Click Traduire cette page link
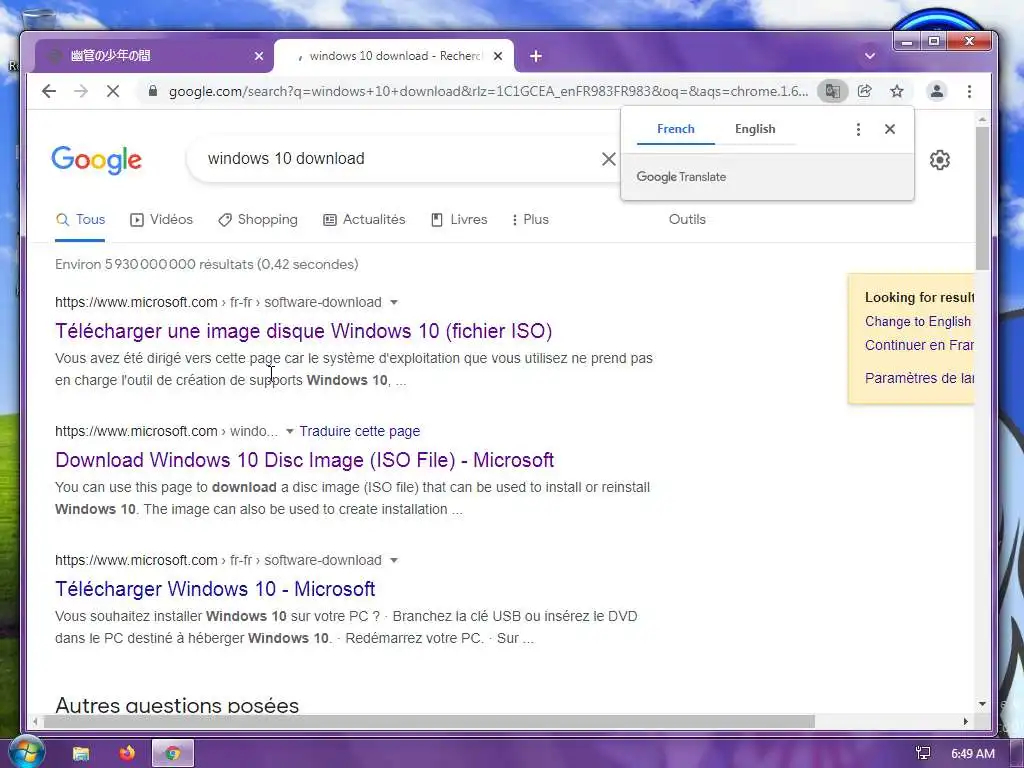 [x=360, y=432]
